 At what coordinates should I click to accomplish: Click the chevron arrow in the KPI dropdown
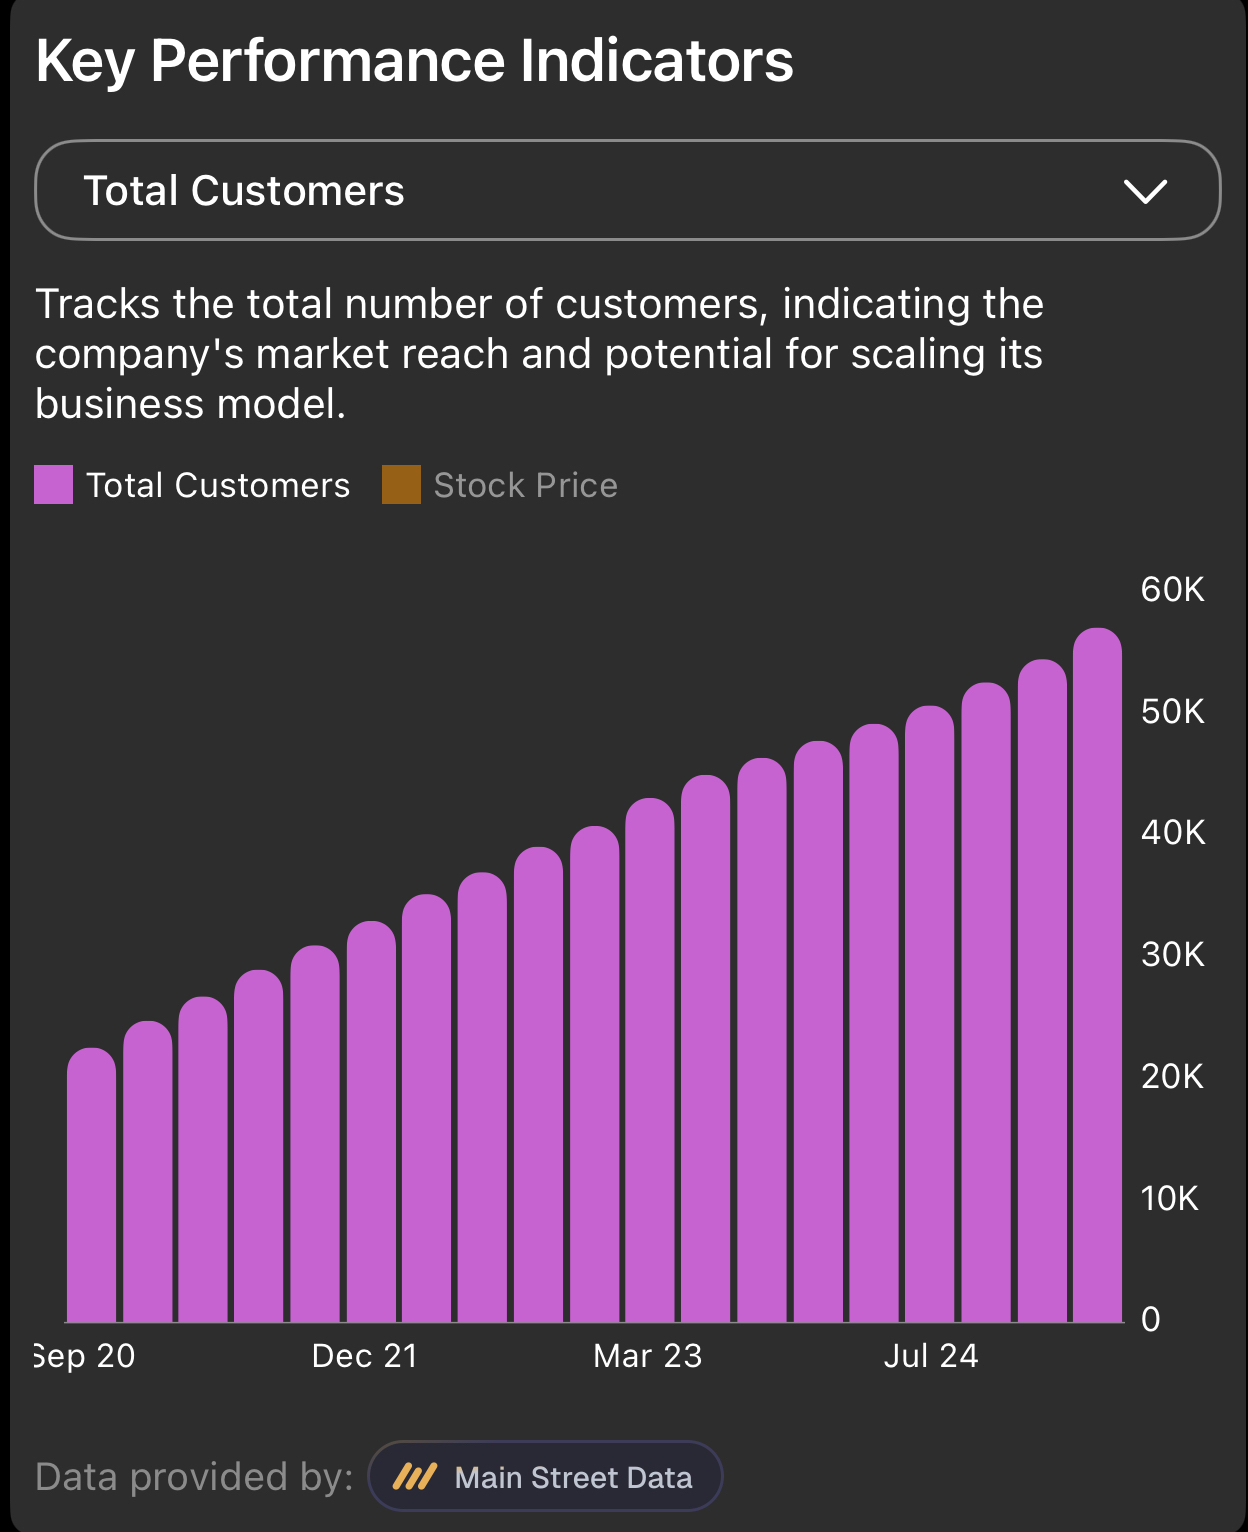1145,191
